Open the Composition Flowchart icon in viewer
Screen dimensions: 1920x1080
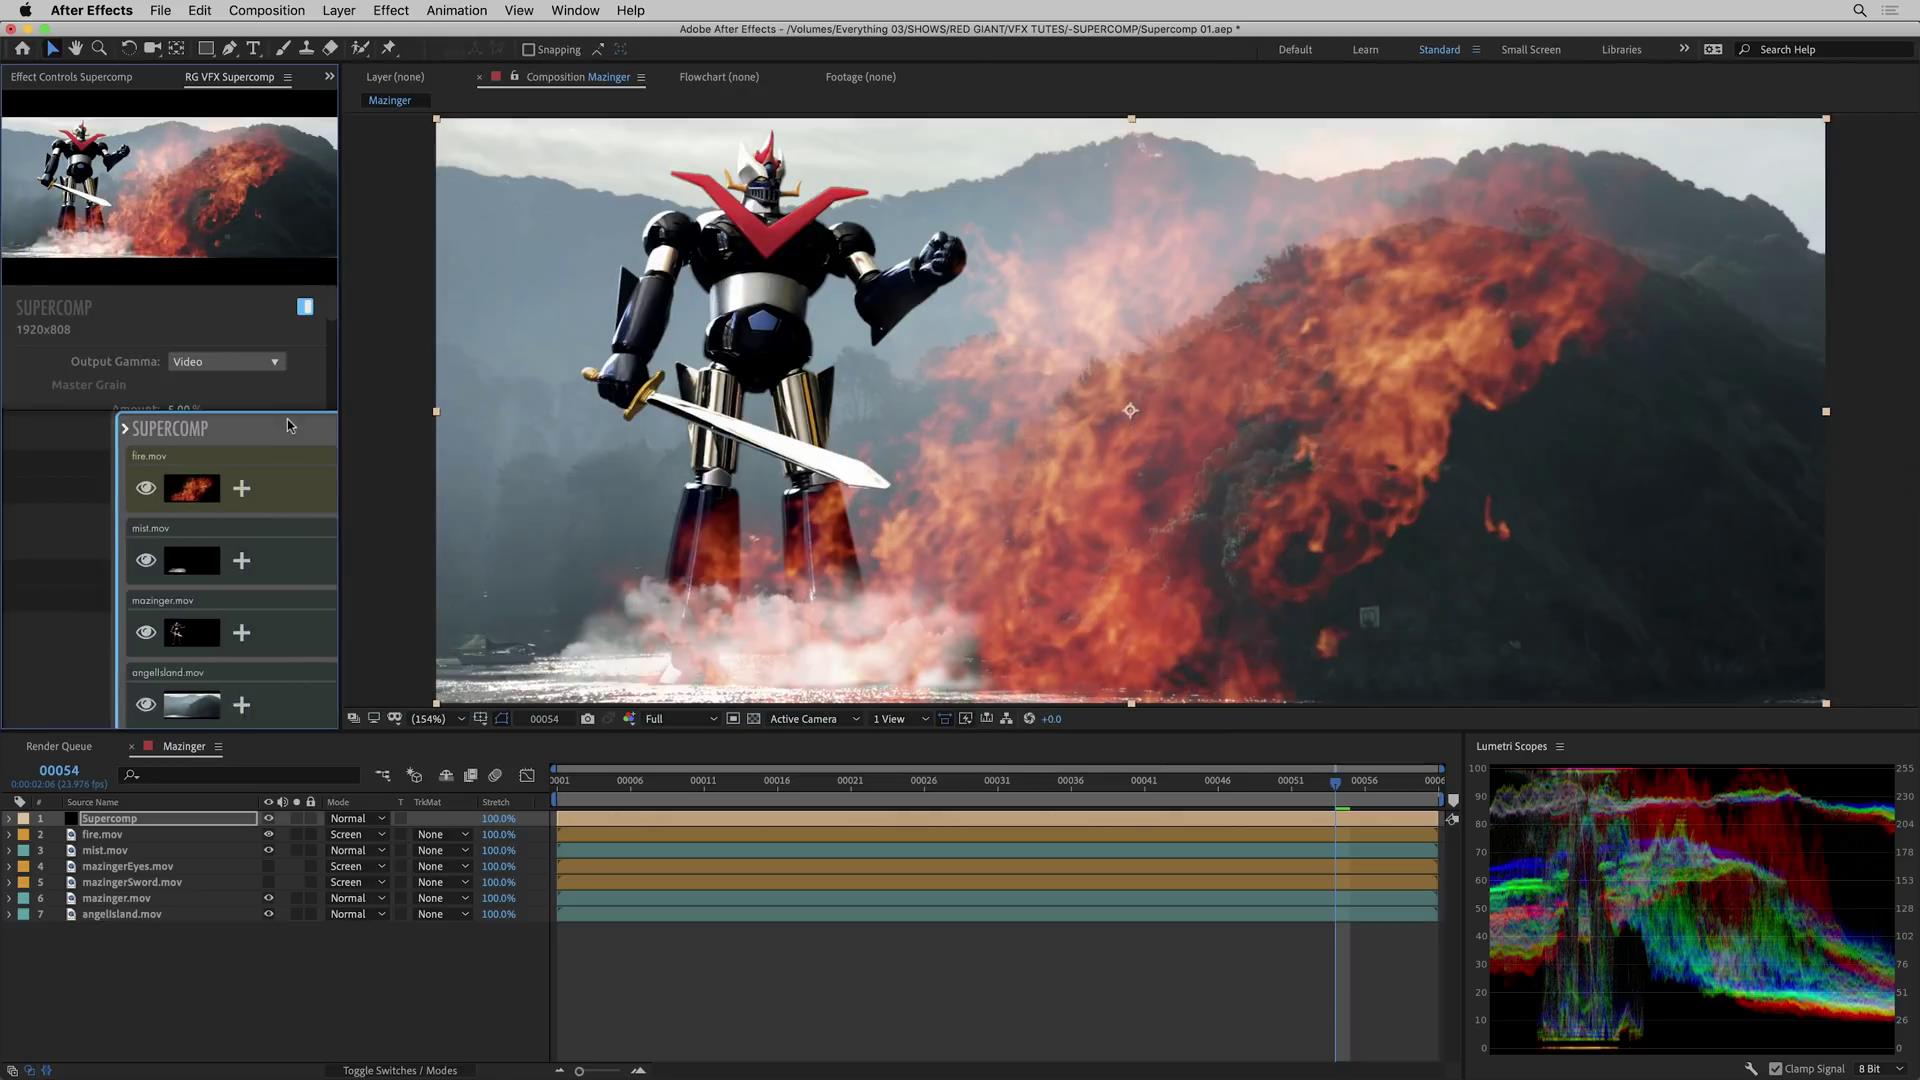click(1007, 719)
